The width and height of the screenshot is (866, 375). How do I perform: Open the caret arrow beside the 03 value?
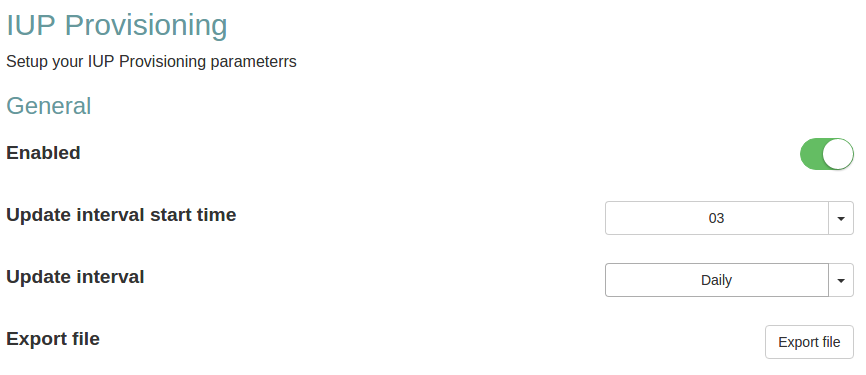click(x=841, y=218)
